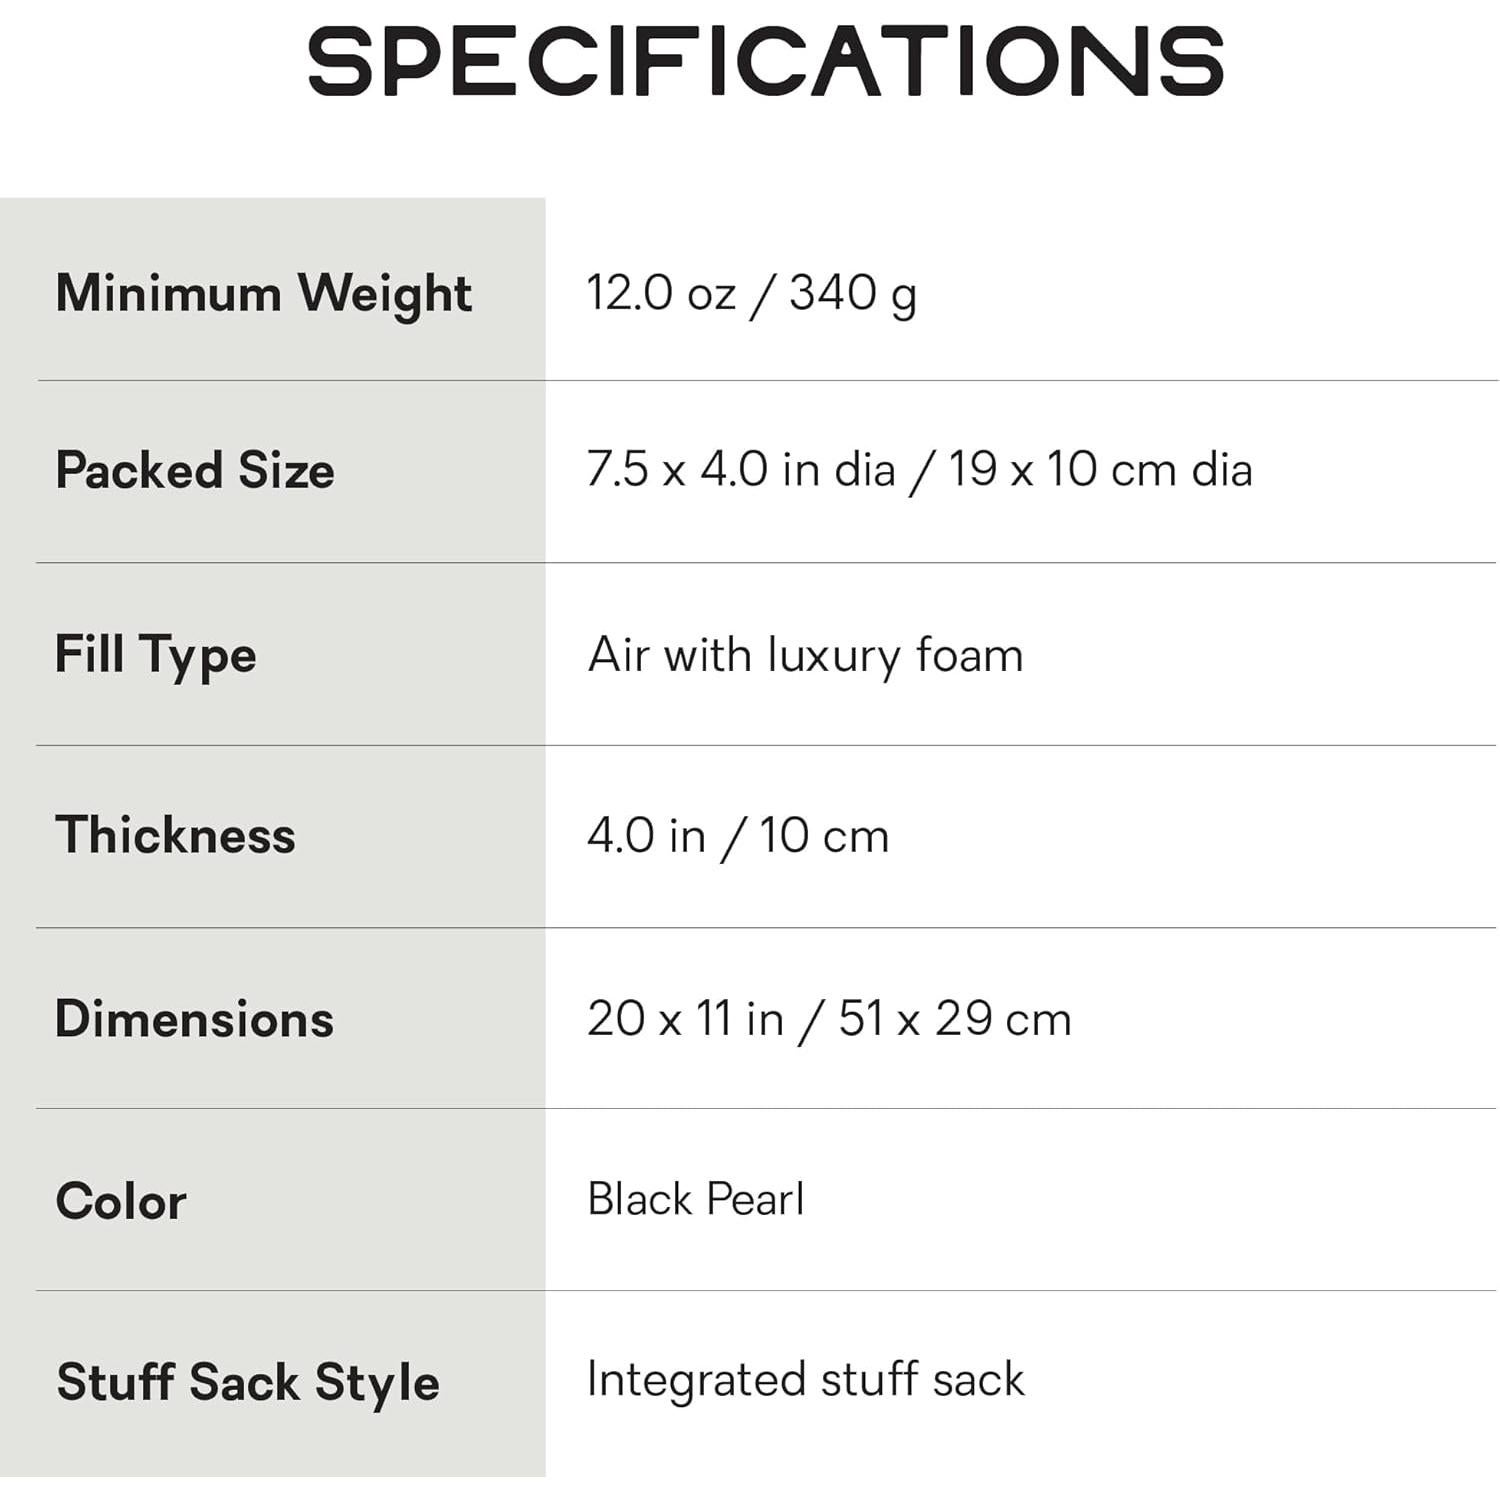Select the 4.0 in / 10 cm value
This screenshot has height=1500, width=1500.
coord(738,835)
